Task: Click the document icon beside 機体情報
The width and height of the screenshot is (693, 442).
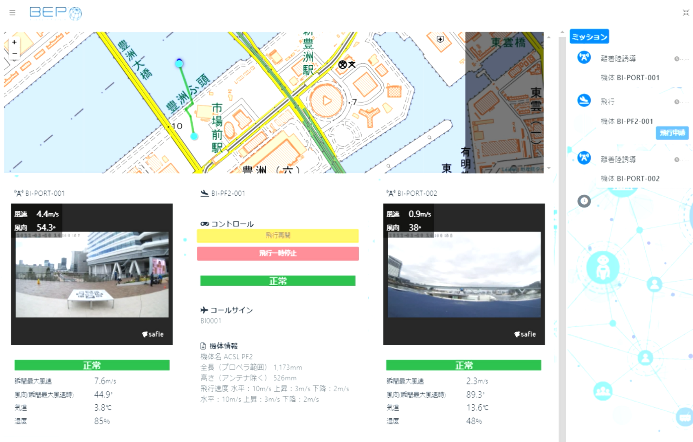Action: point(203,346)
